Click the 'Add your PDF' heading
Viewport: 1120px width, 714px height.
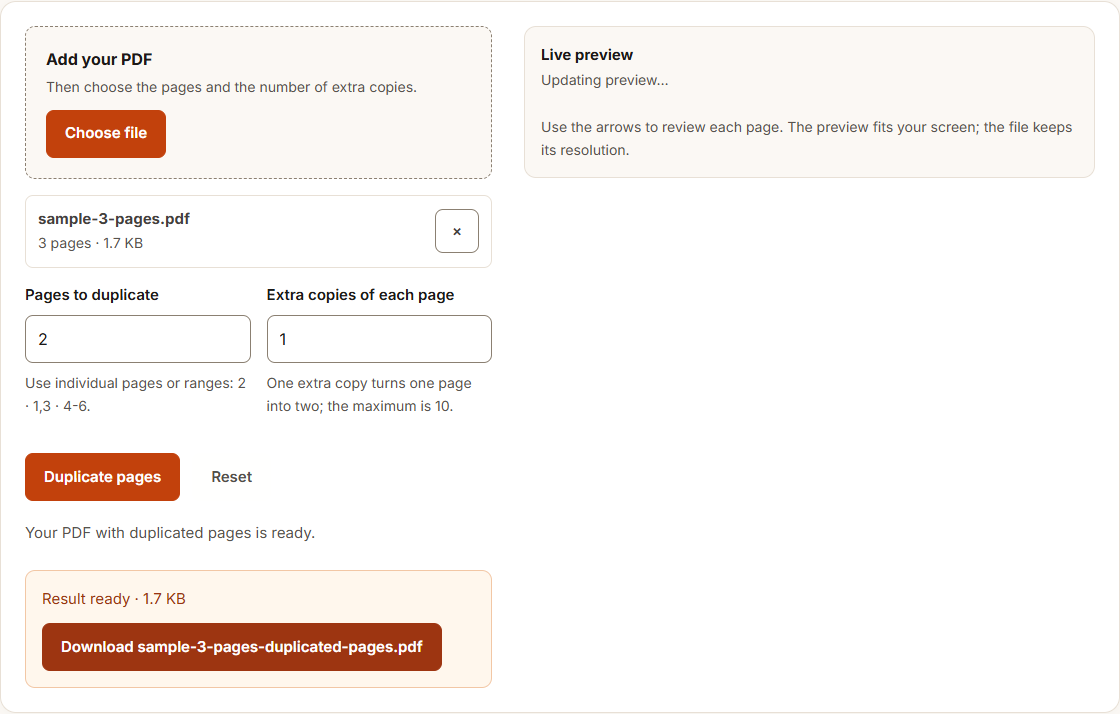point(99,59)
